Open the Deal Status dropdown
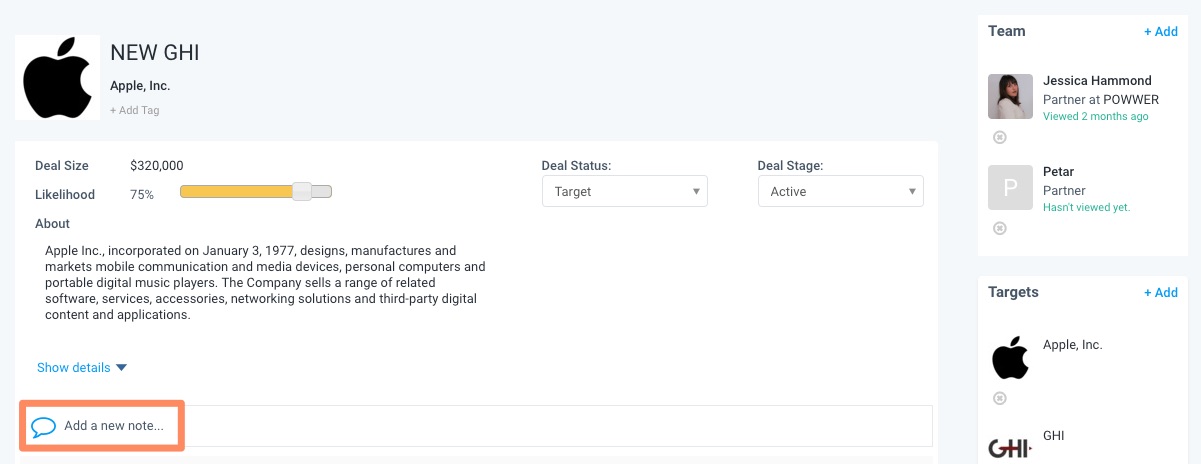The image size is (1201, 464). pyautogui.click(x=624, y=191)
